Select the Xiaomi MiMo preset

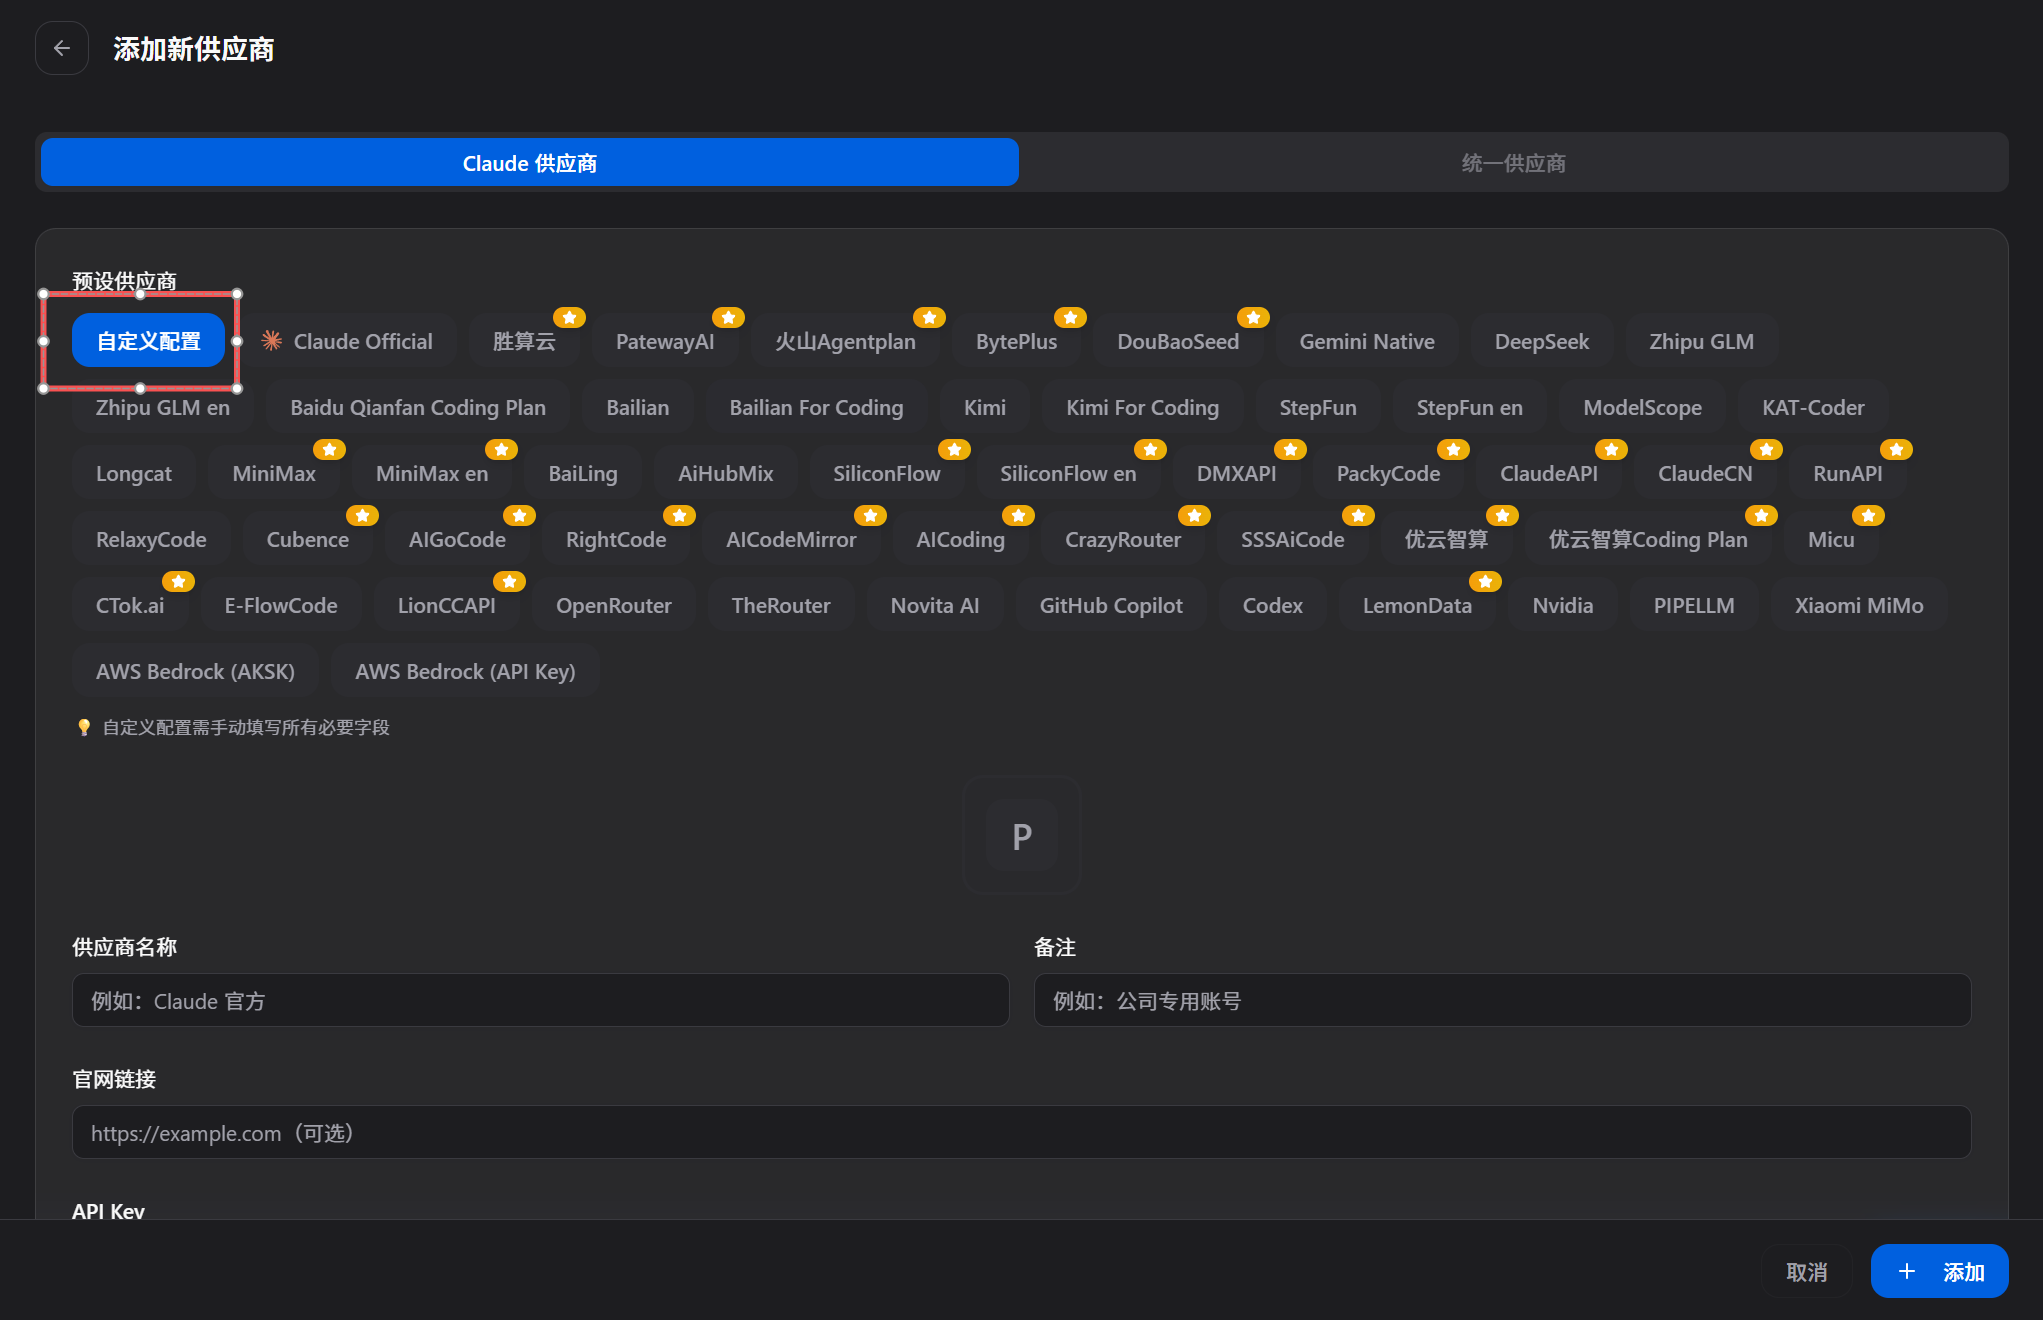tap(1859, 605)
